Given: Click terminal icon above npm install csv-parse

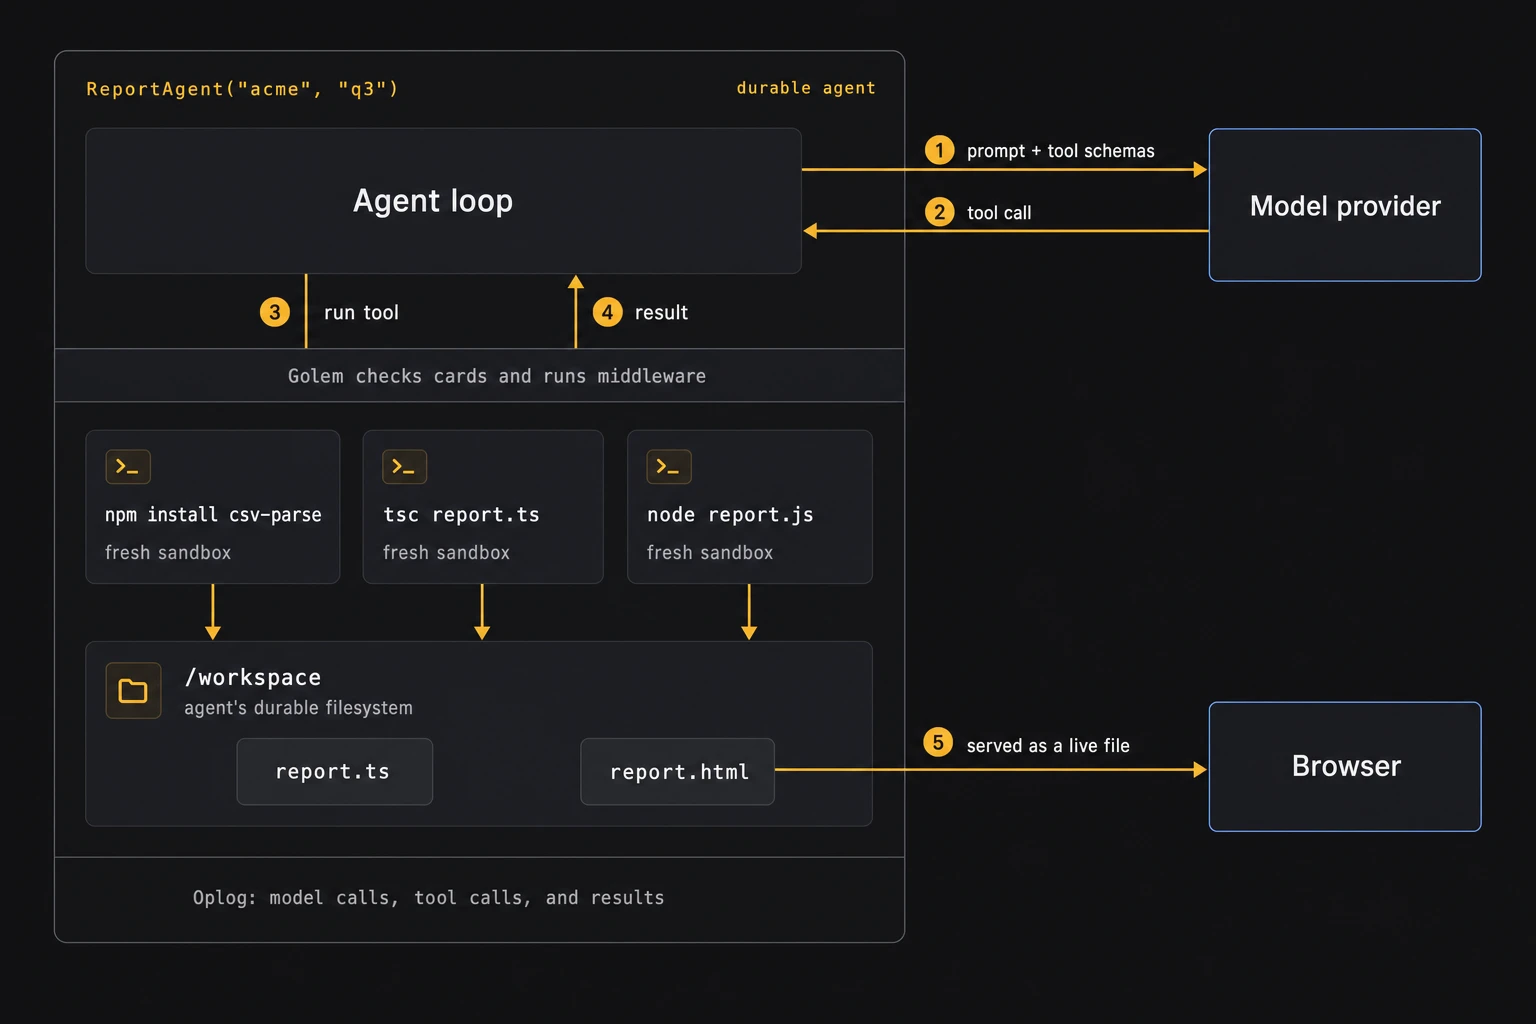Looking at the screenshot, I should [x=128, y=467].
